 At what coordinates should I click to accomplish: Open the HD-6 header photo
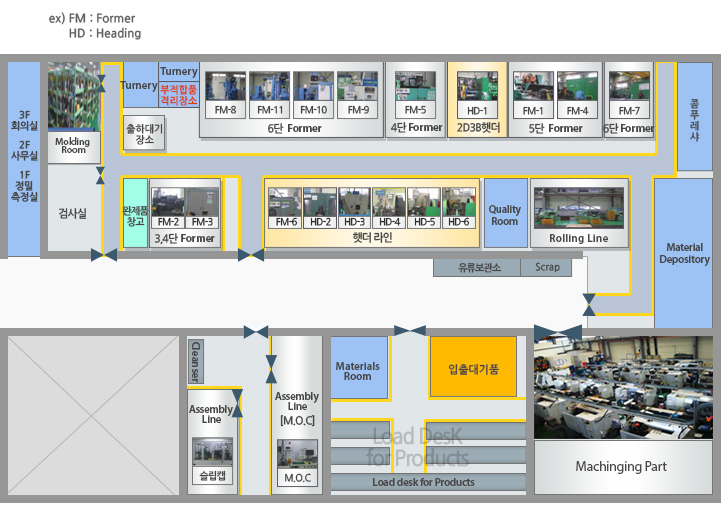(x=459, y=202)
